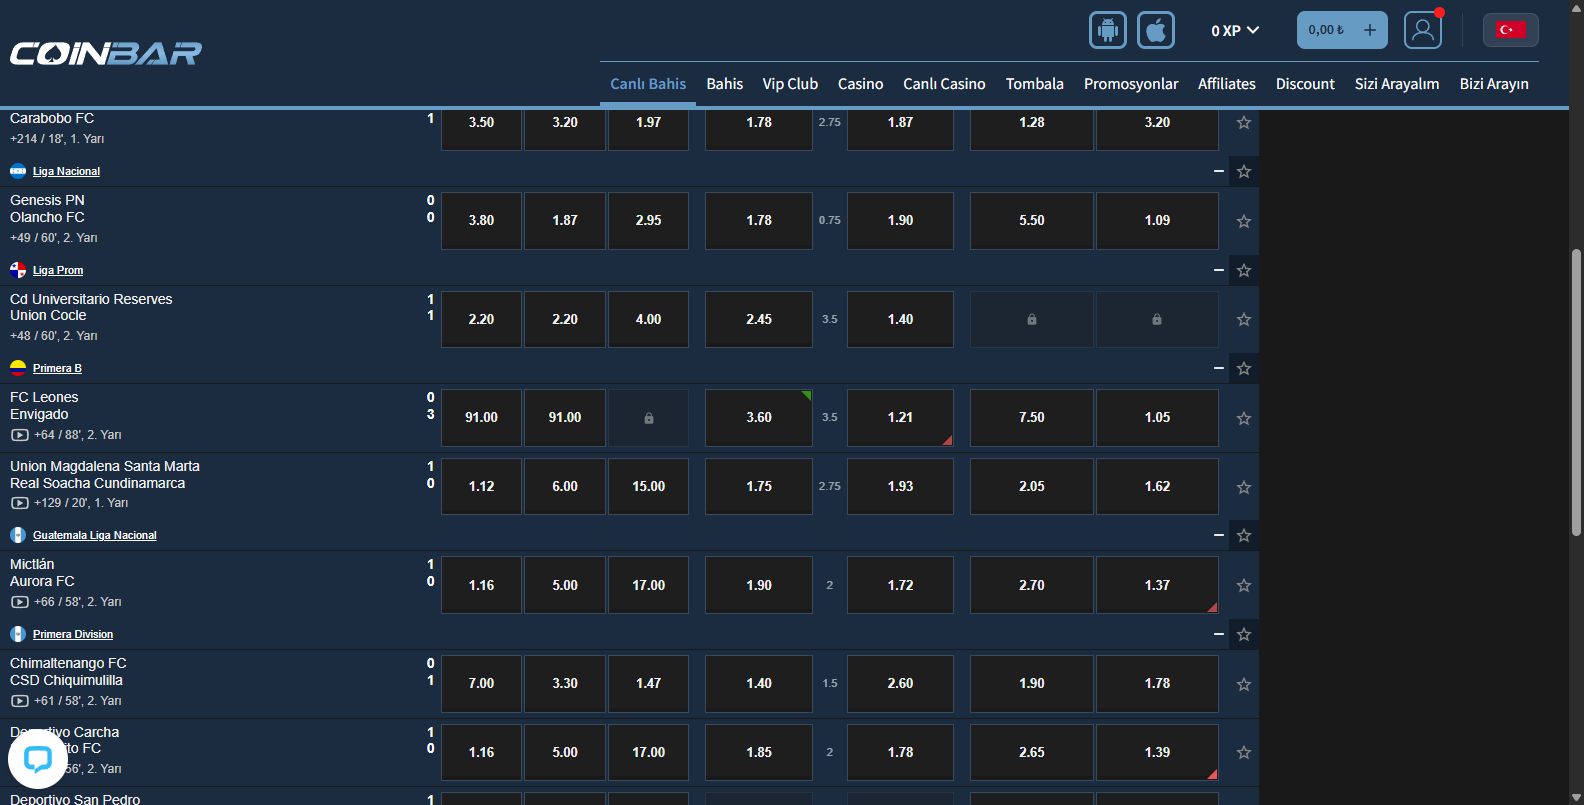
Task: Open the user account profile icon
Action: (x=1422, y=30)
